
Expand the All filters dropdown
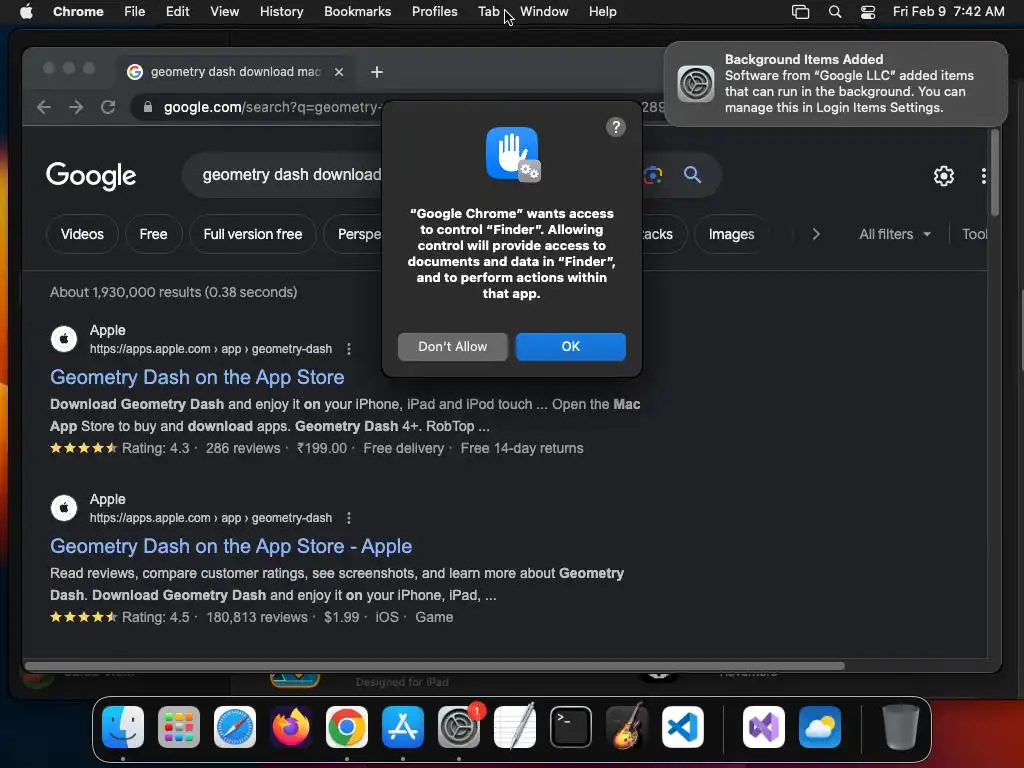pyautogui.click(x=895, y=234)
